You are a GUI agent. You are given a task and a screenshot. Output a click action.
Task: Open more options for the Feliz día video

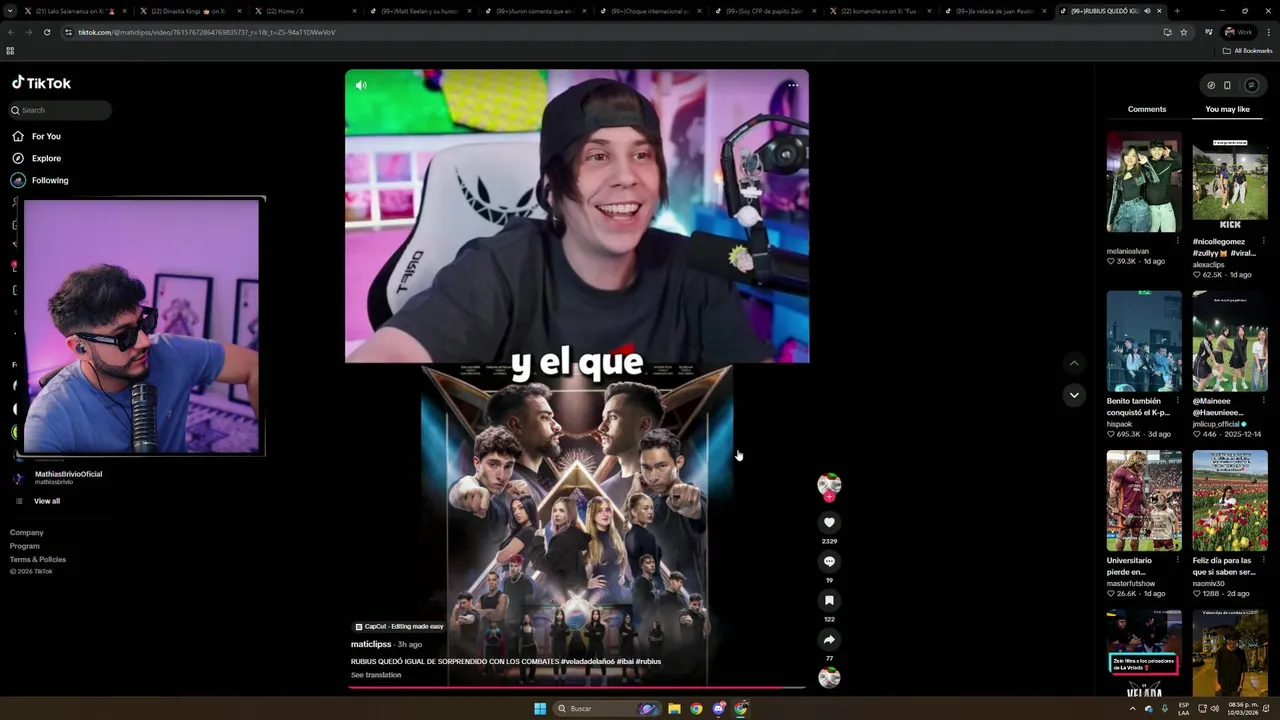coord(1263,560)
